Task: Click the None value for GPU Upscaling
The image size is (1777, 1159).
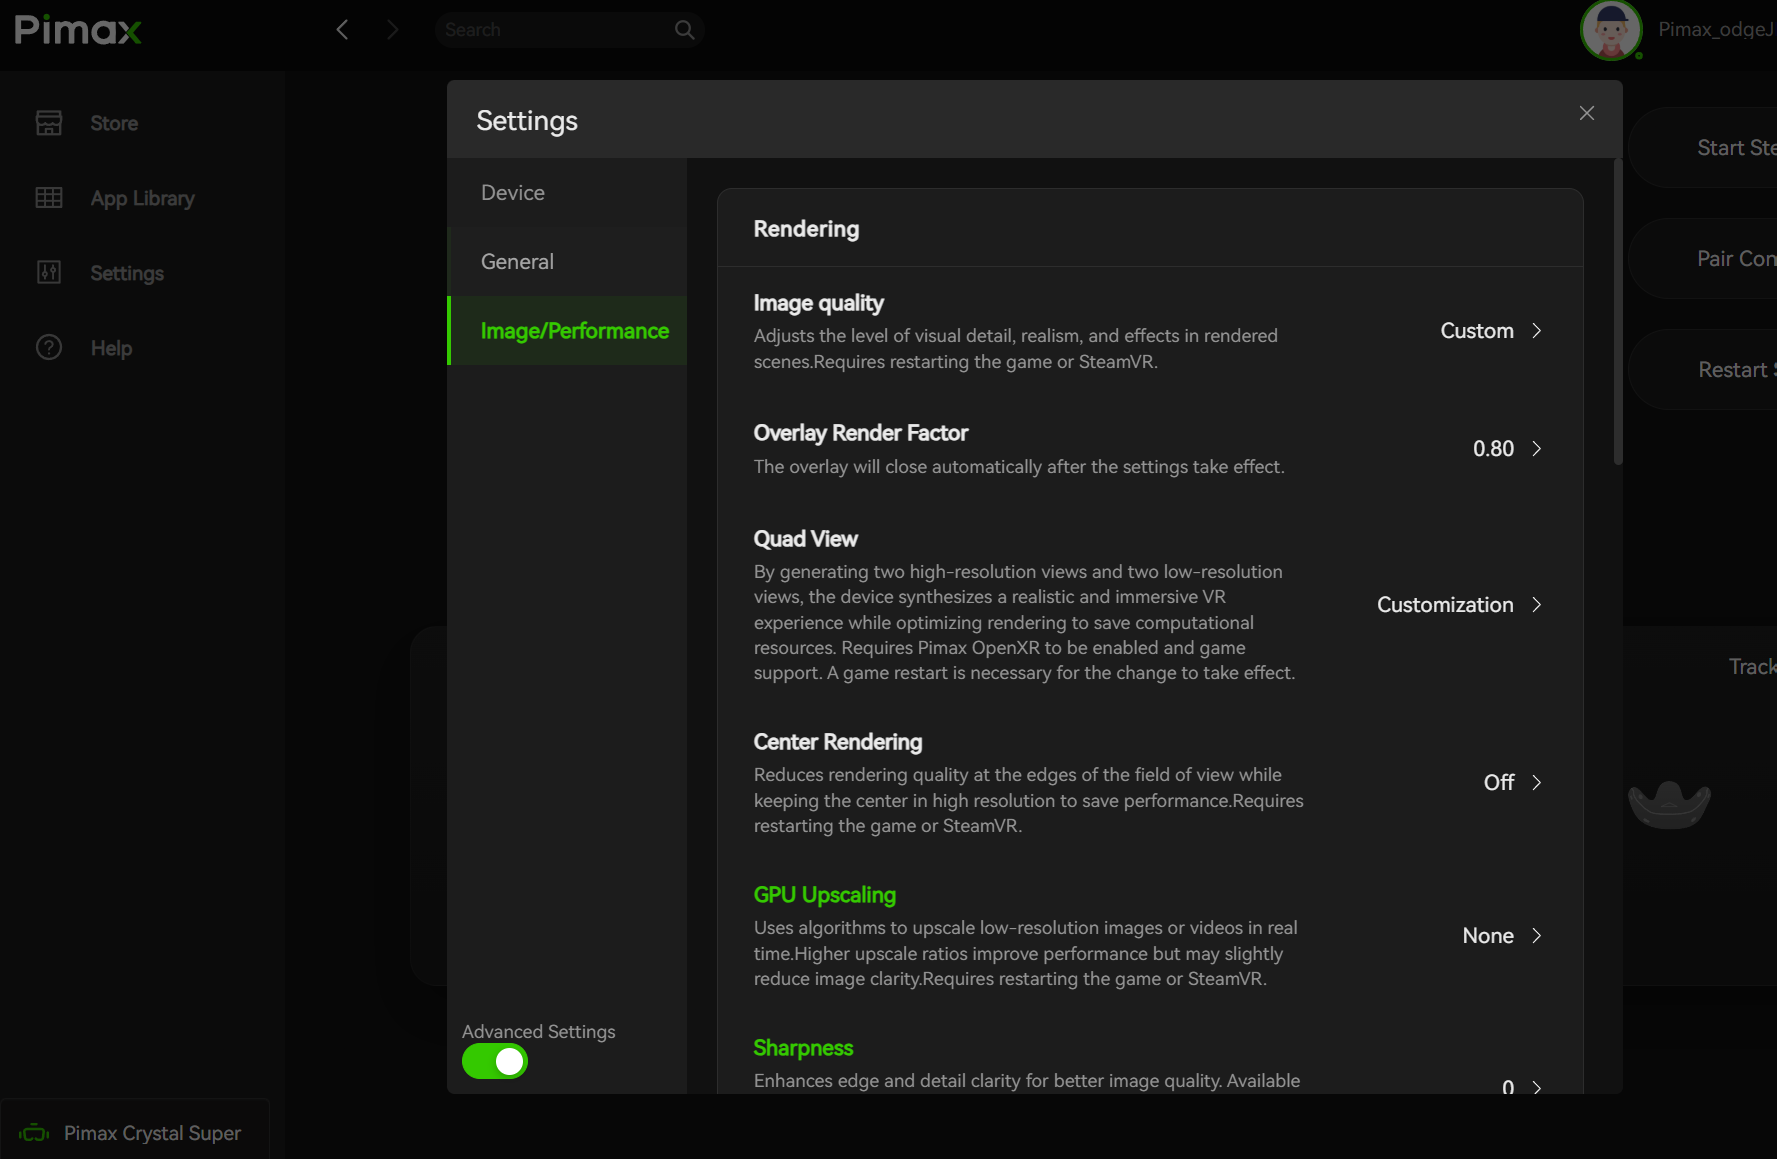Action: click(1488, 936)
